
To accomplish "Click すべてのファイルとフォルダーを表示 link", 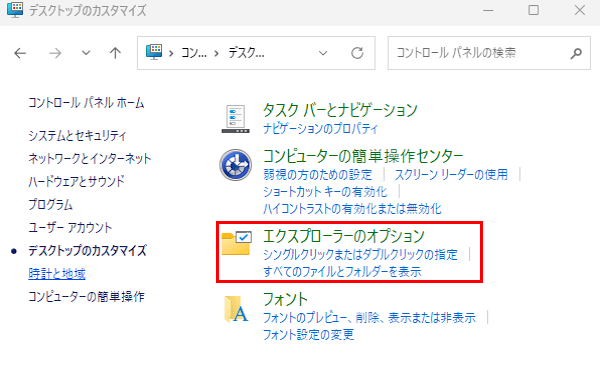I will coord(342,272).
